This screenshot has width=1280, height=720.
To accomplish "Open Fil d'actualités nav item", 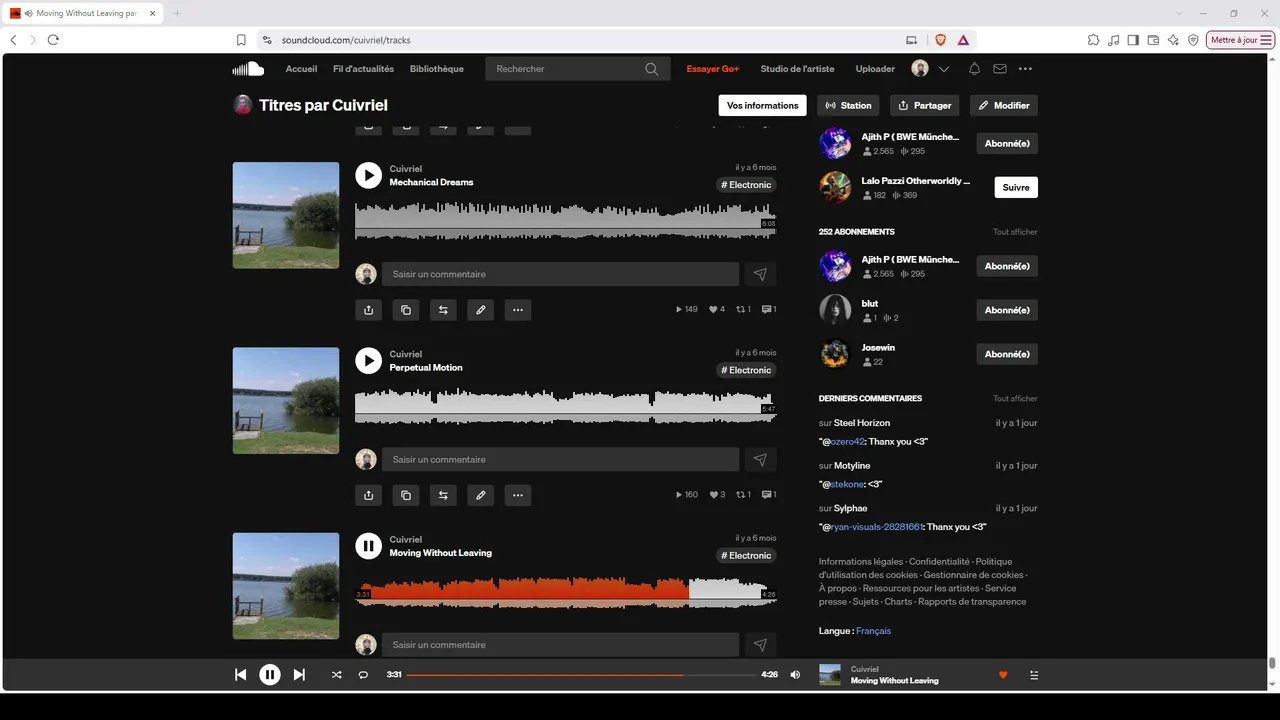I will (363, 69).
